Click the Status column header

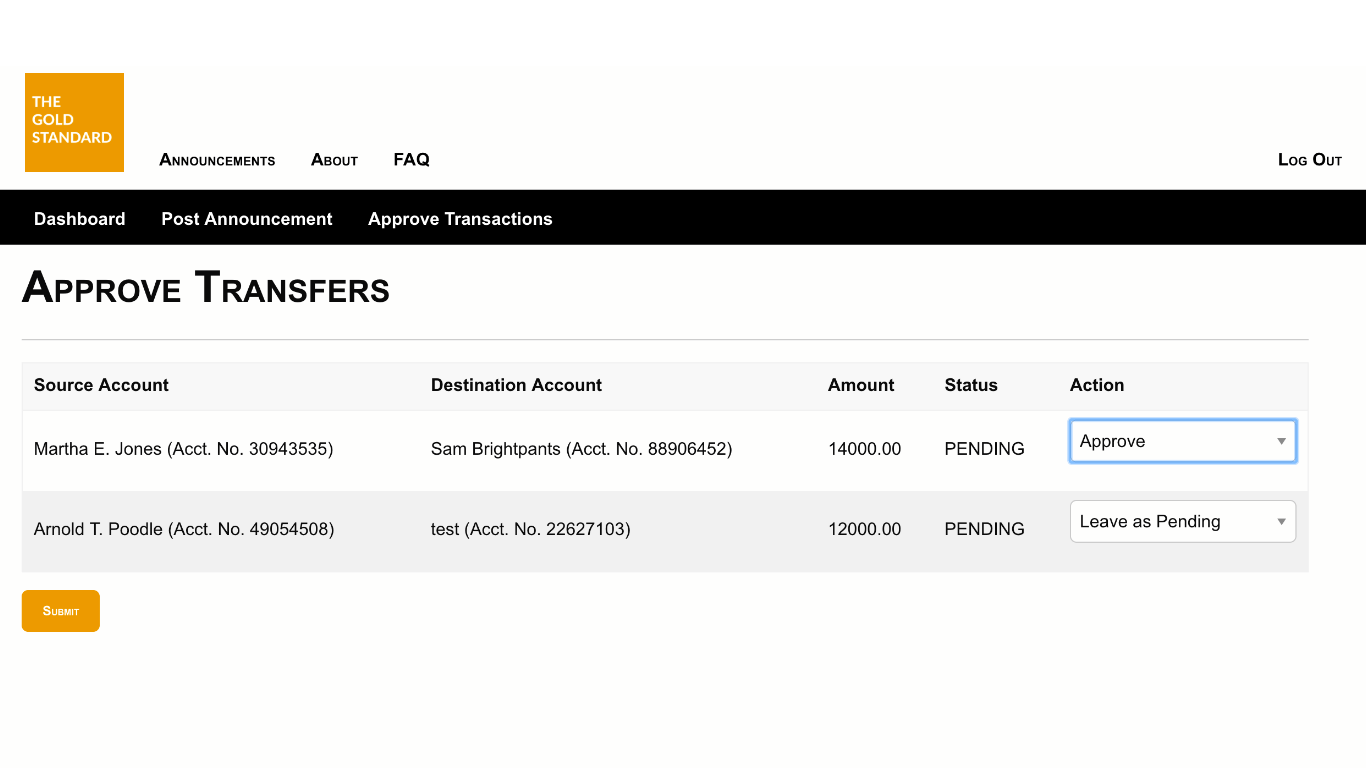tap(971, 385)
